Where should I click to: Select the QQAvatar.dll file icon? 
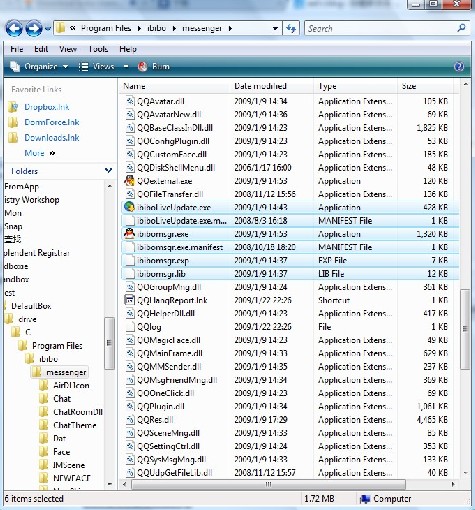[129, 101]
